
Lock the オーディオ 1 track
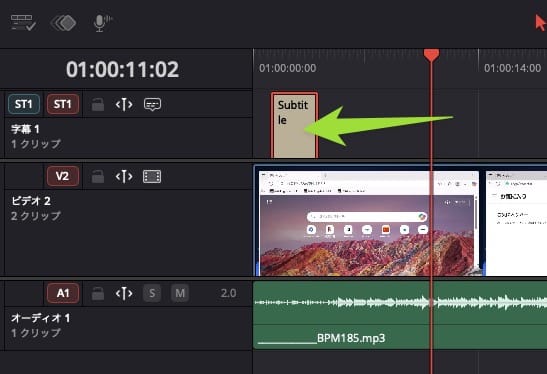[98, 293]
